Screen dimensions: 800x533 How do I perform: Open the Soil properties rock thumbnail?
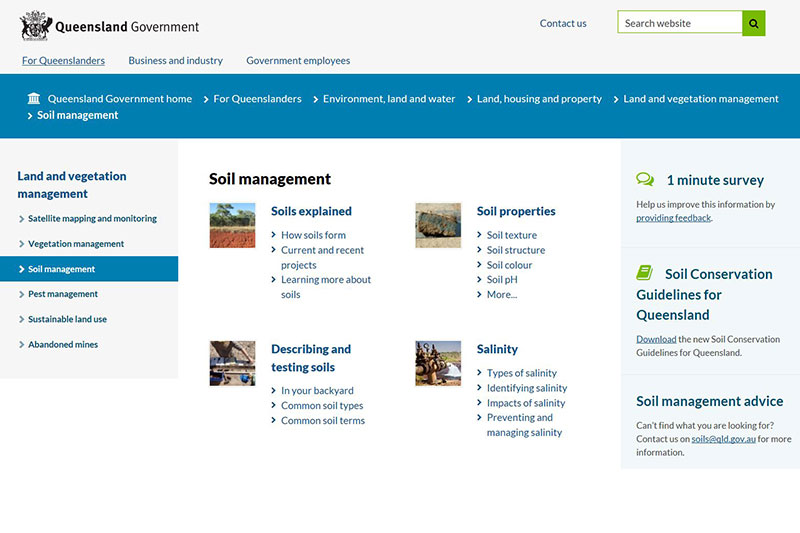(x=438, y=225)
